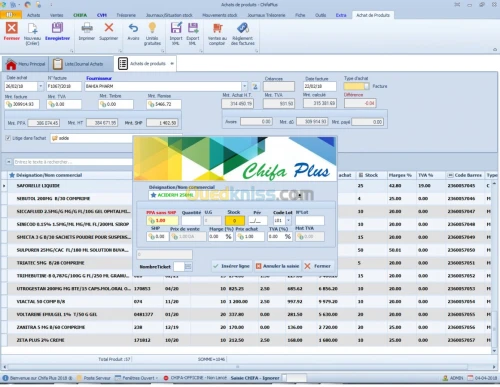Click the Code Barres column header
The width and height of the screenshot is (500, 387).
[x=465, y=175]
